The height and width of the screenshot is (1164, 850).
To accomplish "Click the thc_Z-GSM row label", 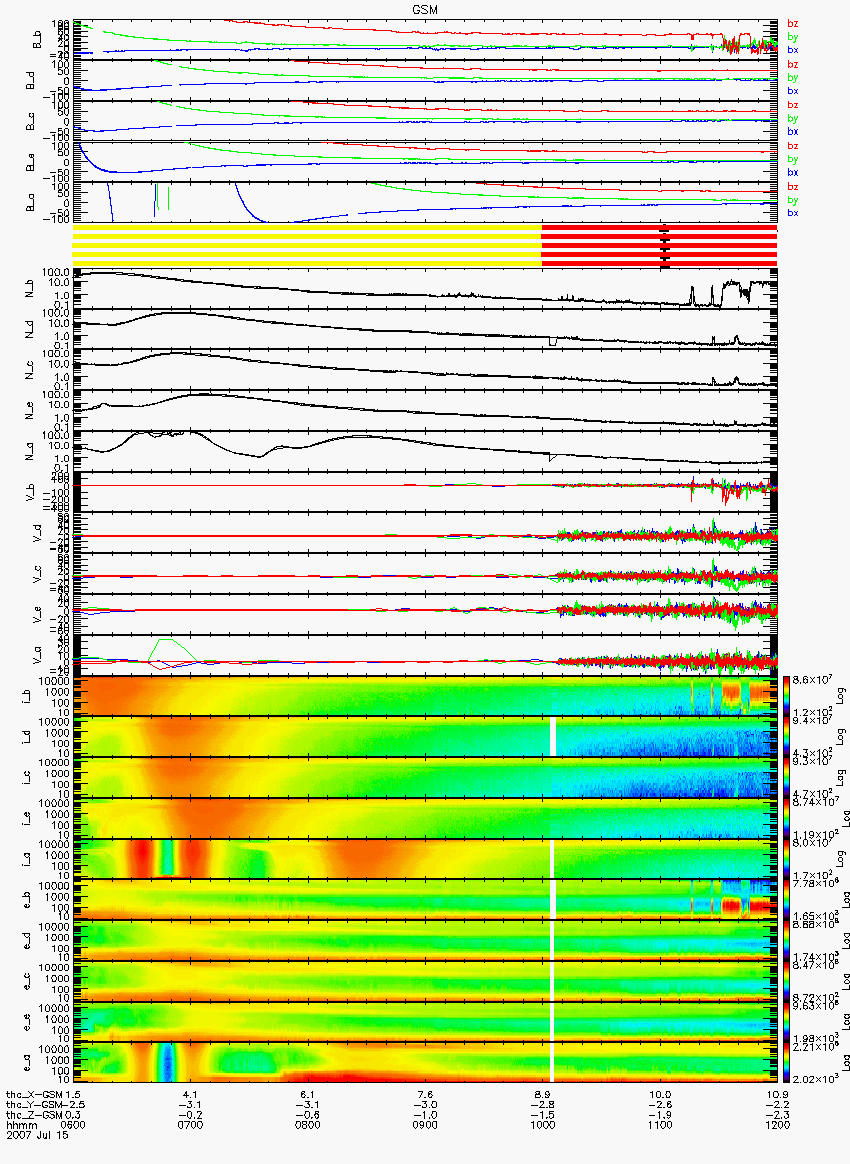I will (34, 1116).
